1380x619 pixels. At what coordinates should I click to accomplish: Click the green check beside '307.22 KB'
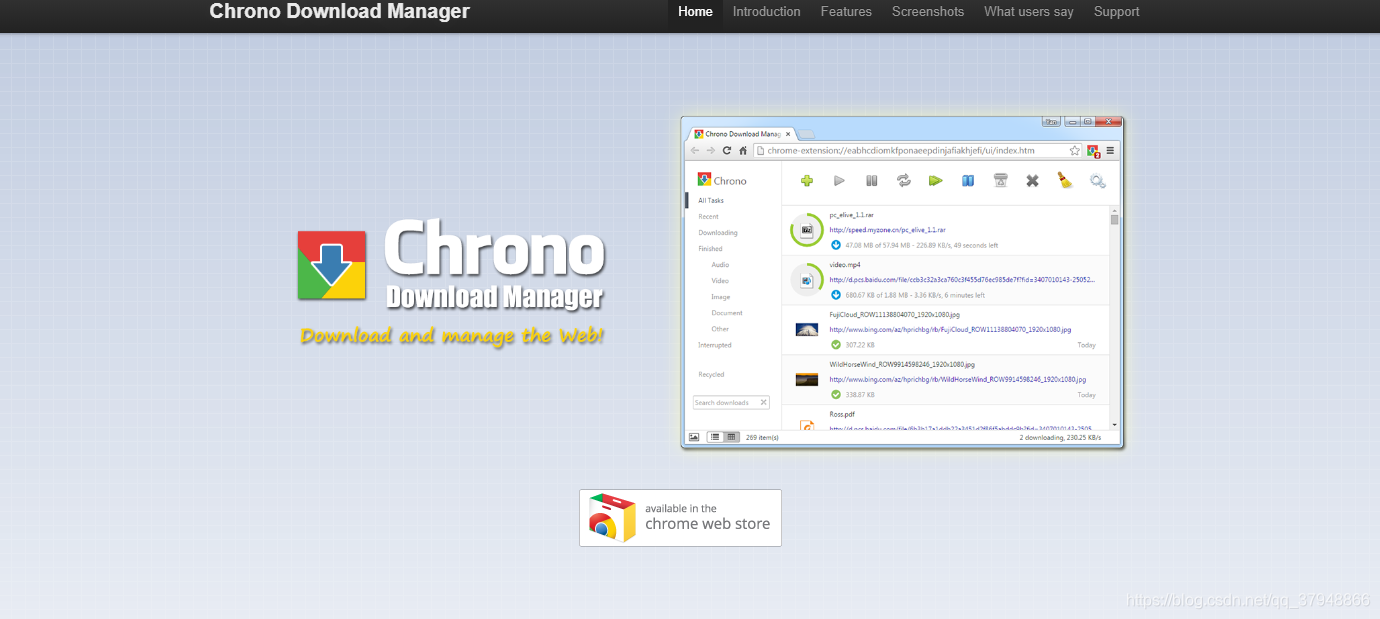pyautogui.click(x=836, y=345)
